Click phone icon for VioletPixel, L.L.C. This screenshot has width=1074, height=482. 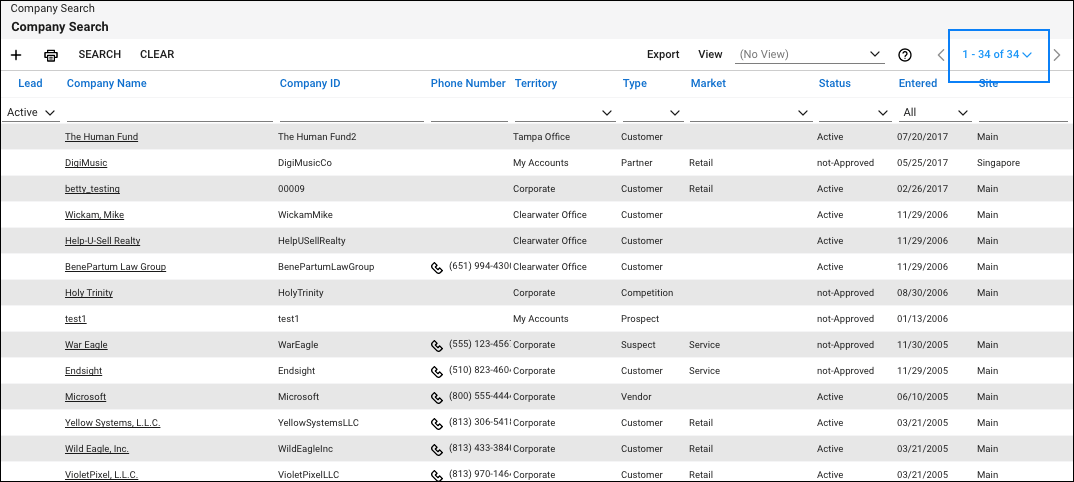point(436,475)
